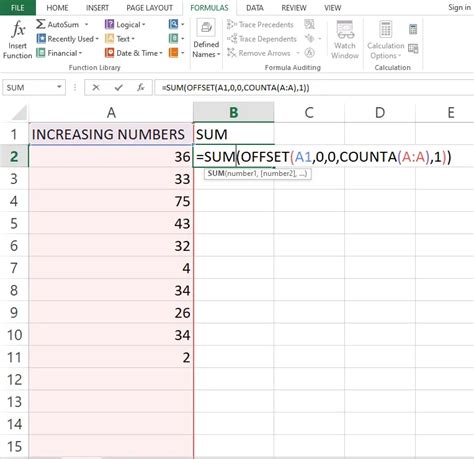This screenshot has width=474, height=459.
Task: Select cell A7 with value 4
Action: point(111,268)
